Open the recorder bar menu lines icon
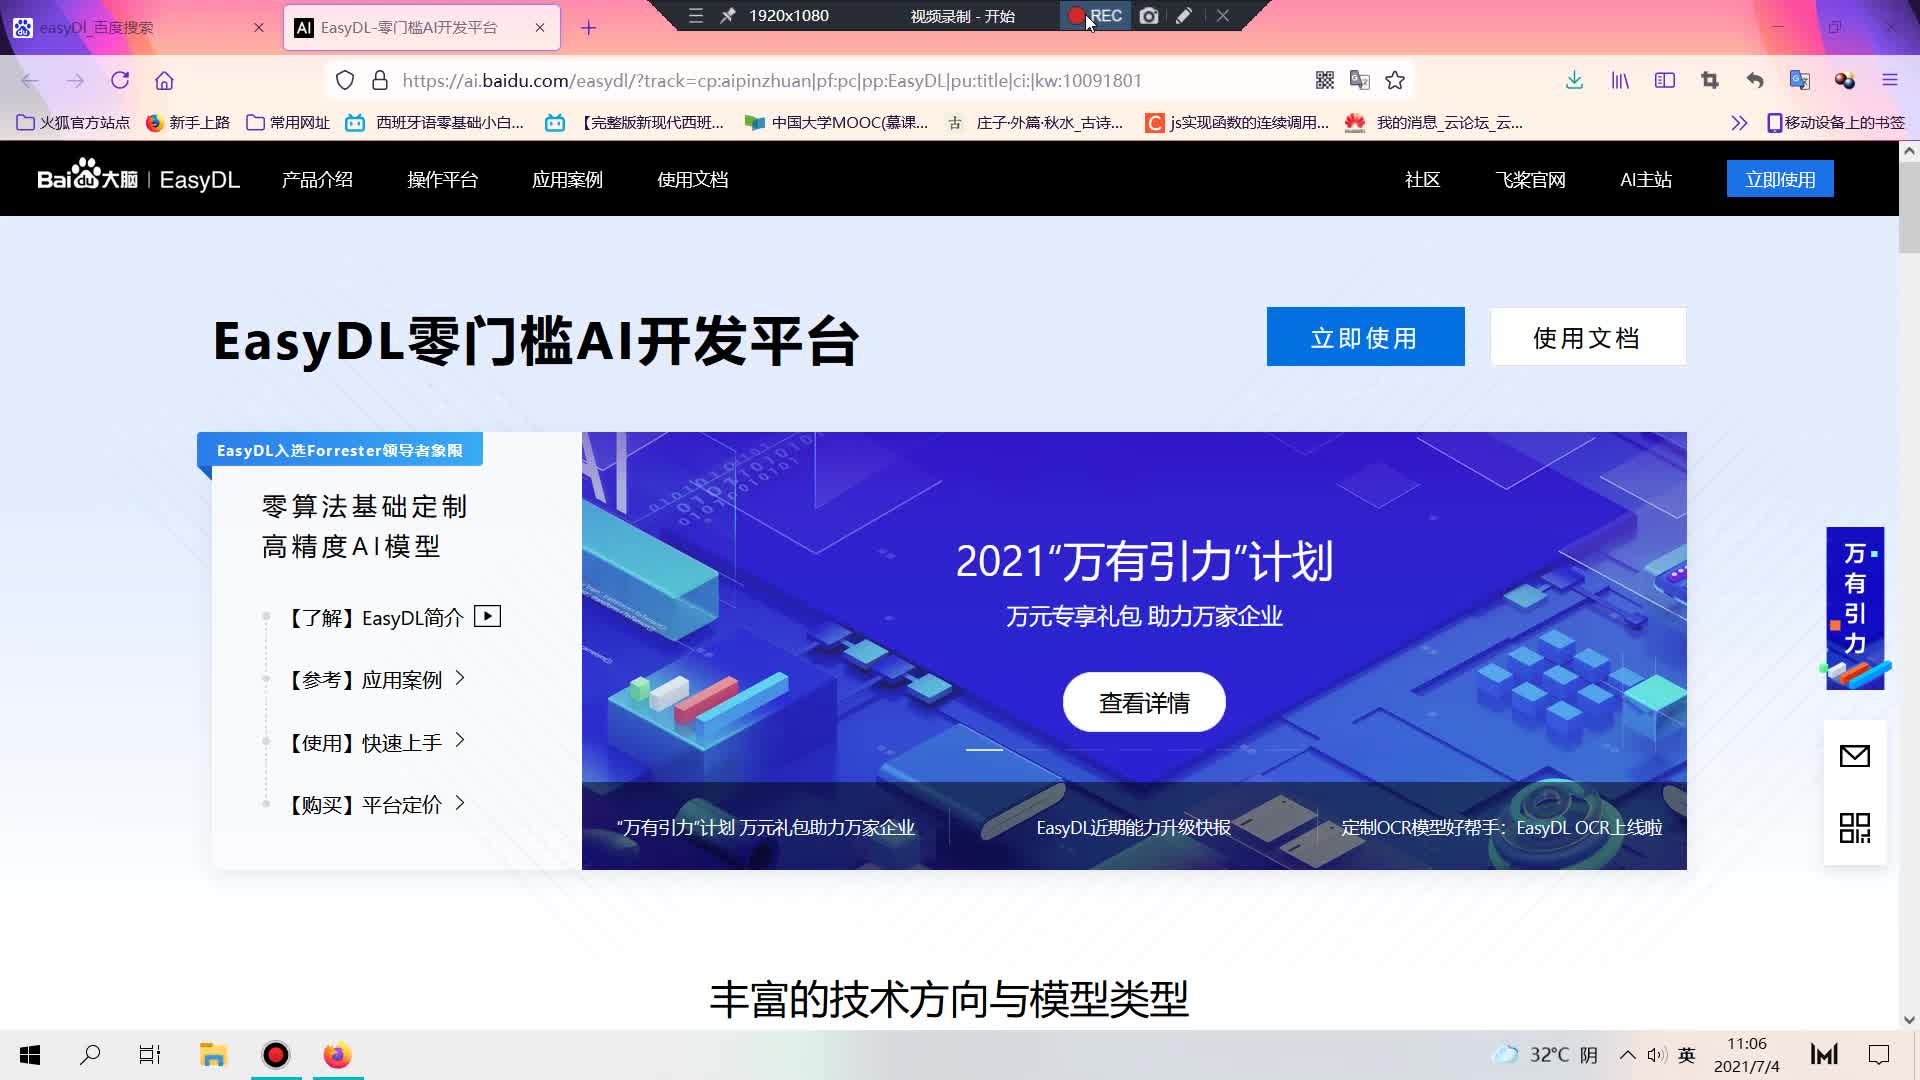The width and height of the screenshot is (1920, 1080). pos(696,16)
